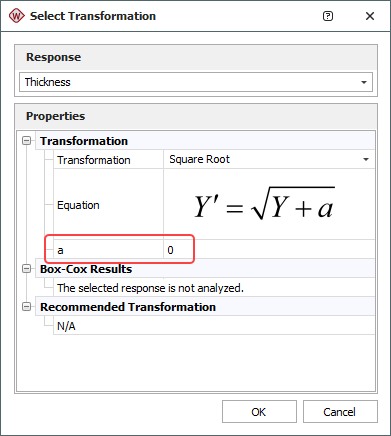Select the Transformation property row label
The width and height of the screenshot is (391, 436).
[94, 160]
